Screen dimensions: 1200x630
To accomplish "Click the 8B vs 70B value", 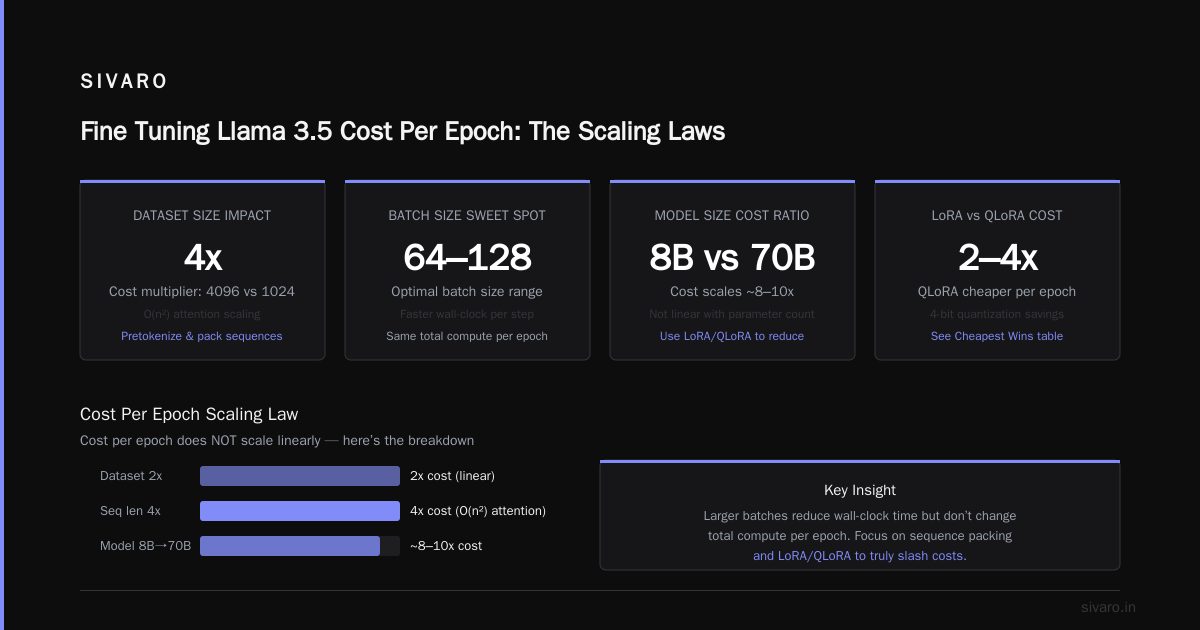I will [732, 257].
